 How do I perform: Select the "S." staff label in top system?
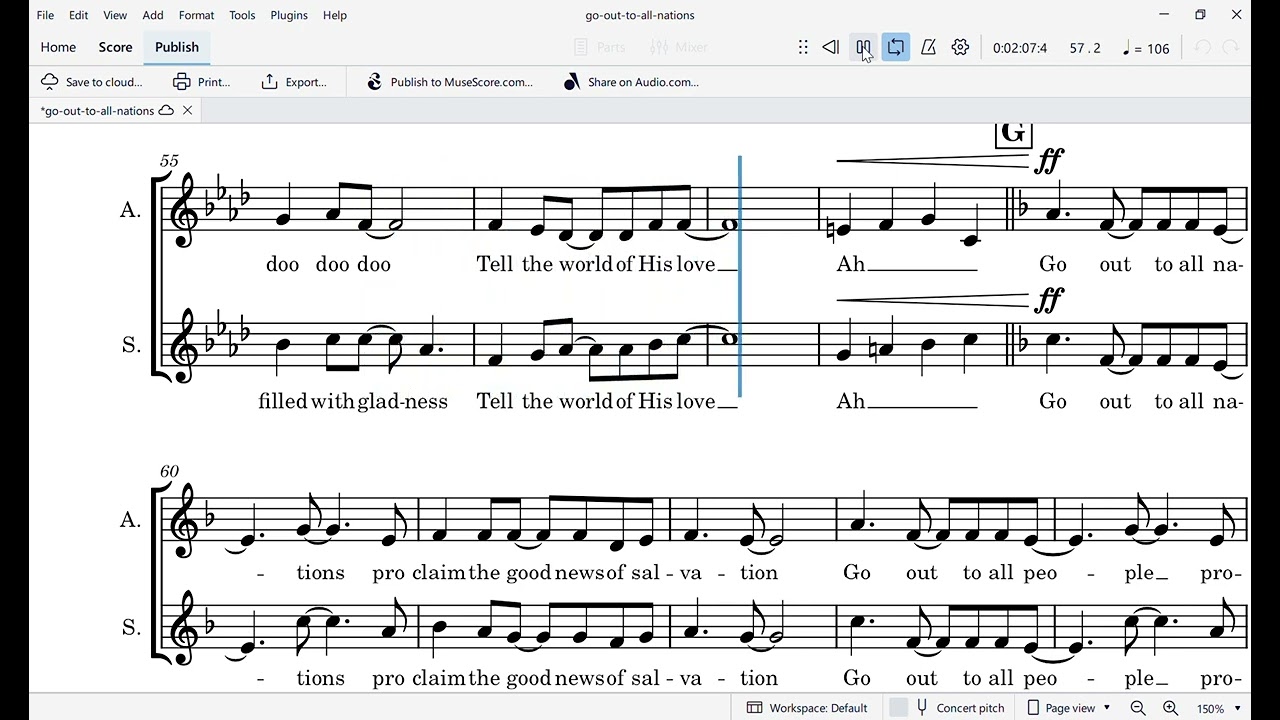[x=131, y=345]
